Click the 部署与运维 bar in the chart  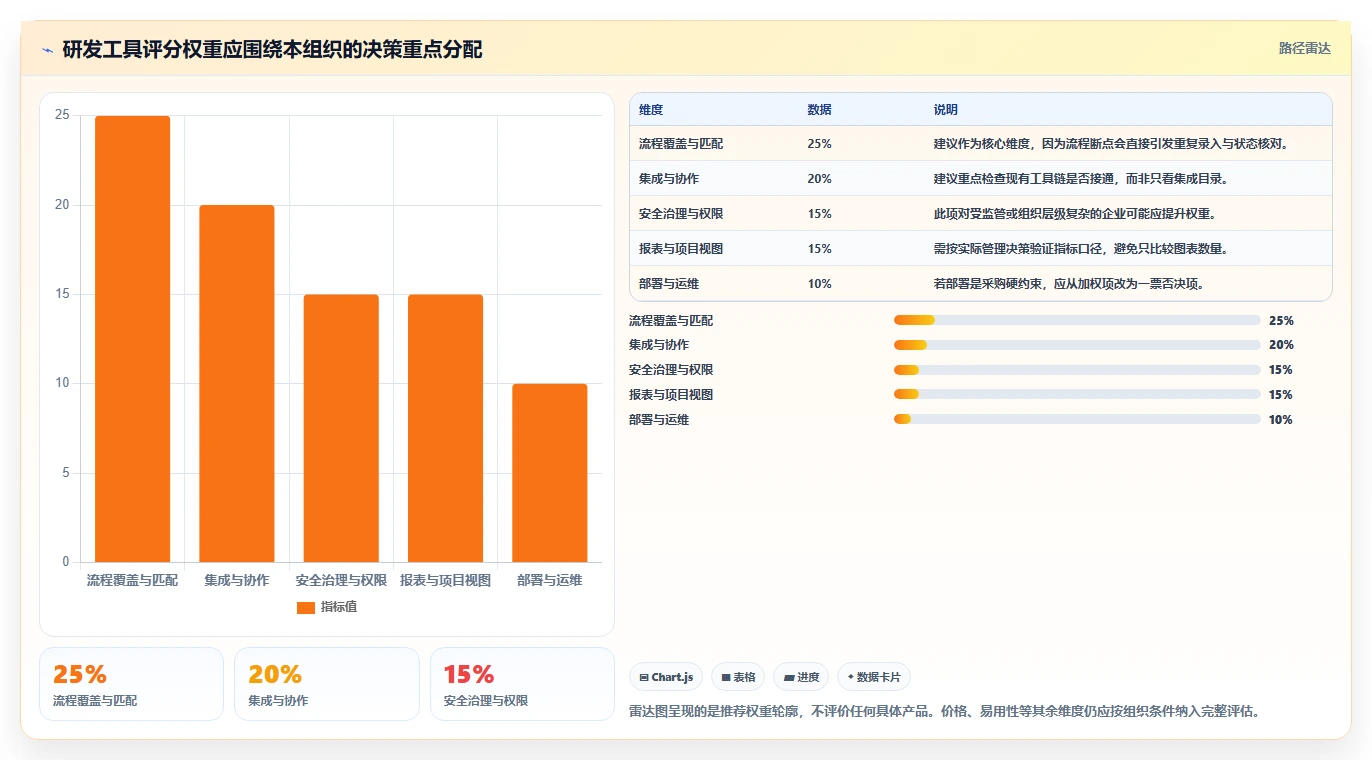[x=550, y=473]
